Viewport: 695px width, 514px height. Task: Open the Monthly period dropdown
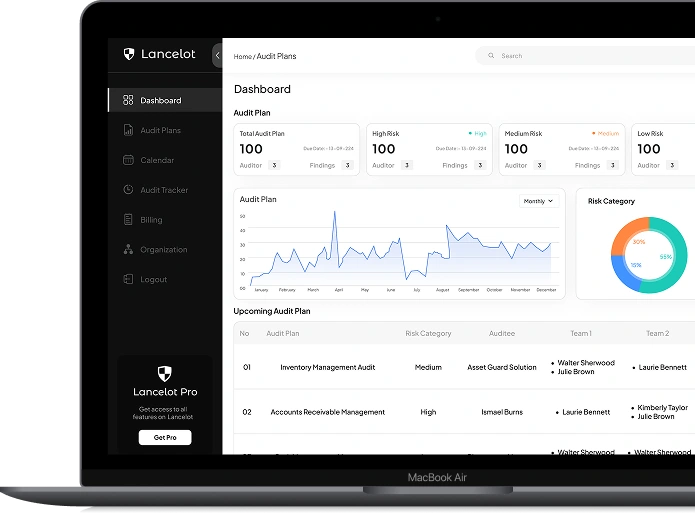pyautogui.click(x=538, y=201)
